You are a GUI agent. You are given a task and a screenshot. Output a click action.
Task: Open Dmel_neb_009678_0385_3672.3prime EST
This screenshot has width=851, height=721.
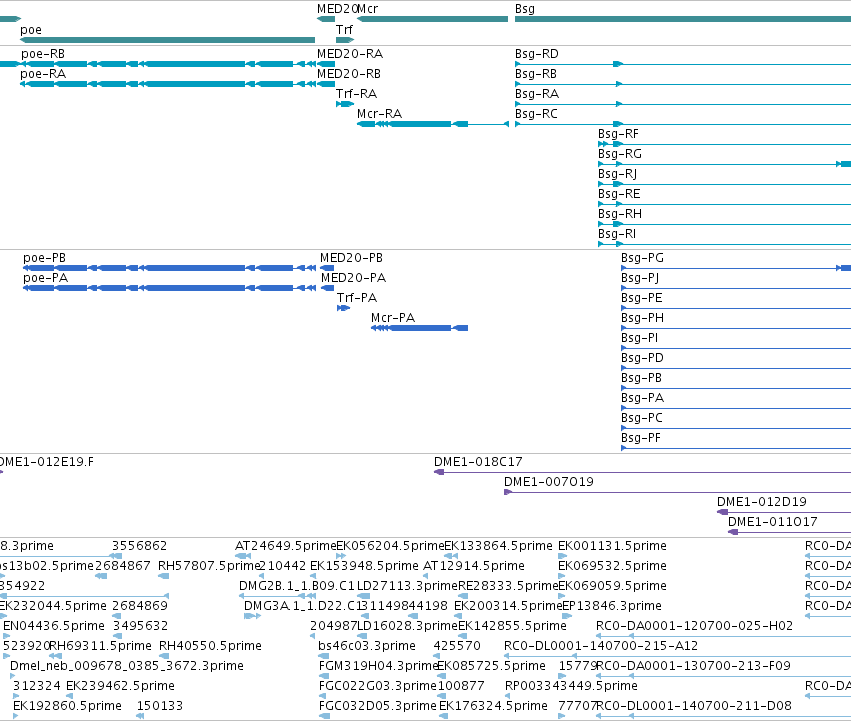(127, 666)
